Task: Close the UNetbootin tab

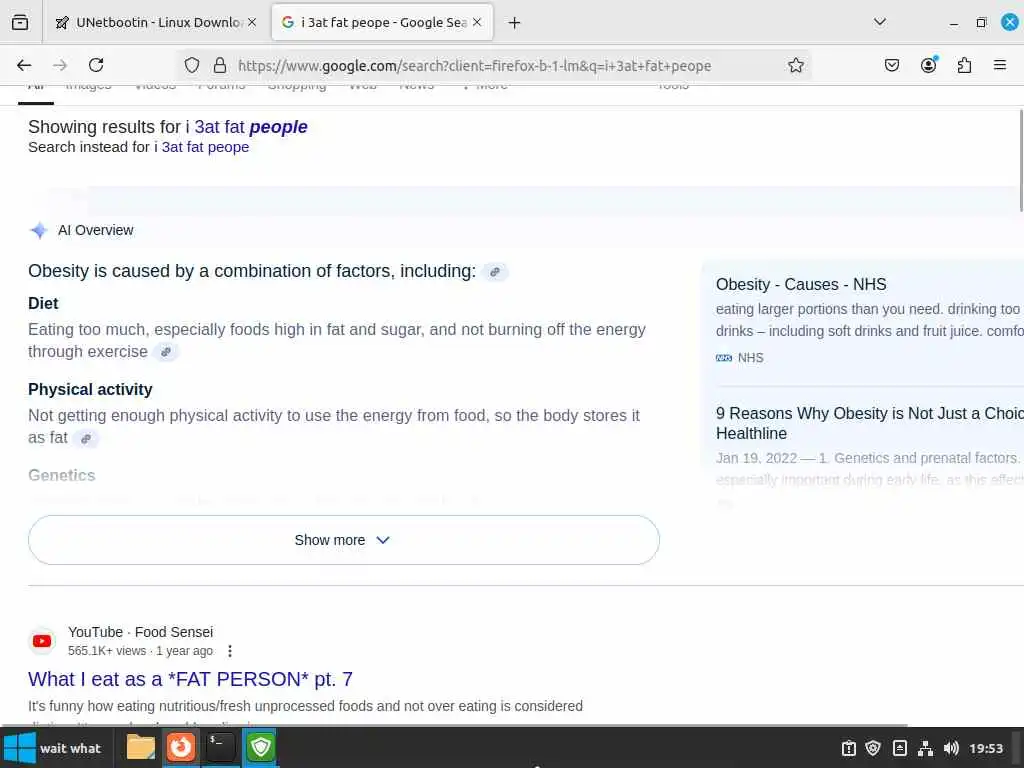Action: click(252, 22)
